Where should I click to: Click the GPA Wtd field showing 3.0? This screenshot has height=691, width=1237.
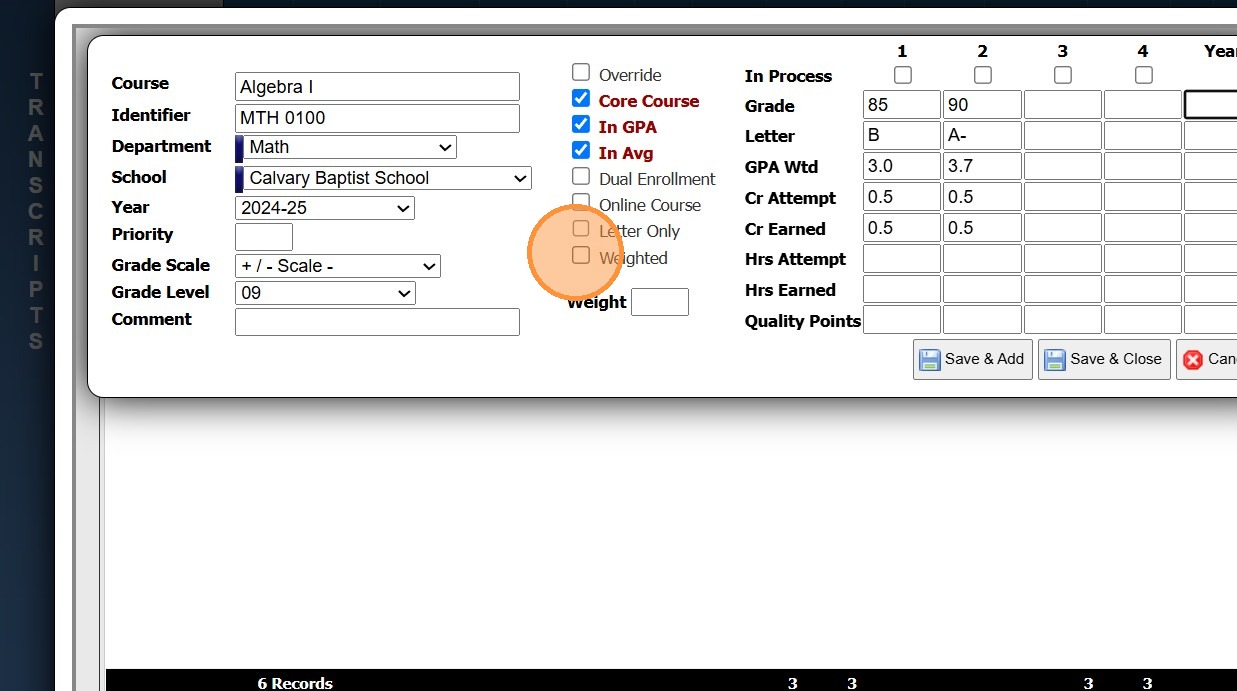point(902,166)
